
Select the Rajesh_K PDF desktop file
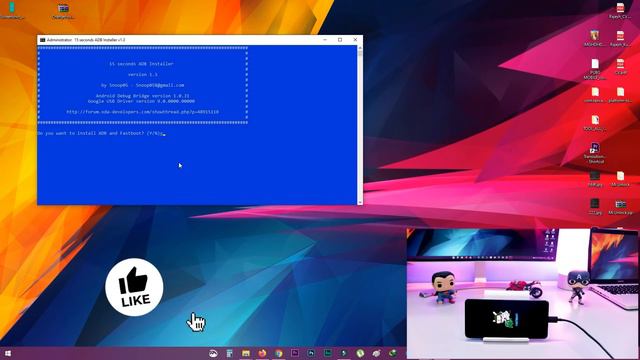pyautogui.click(x=620, y=38)
